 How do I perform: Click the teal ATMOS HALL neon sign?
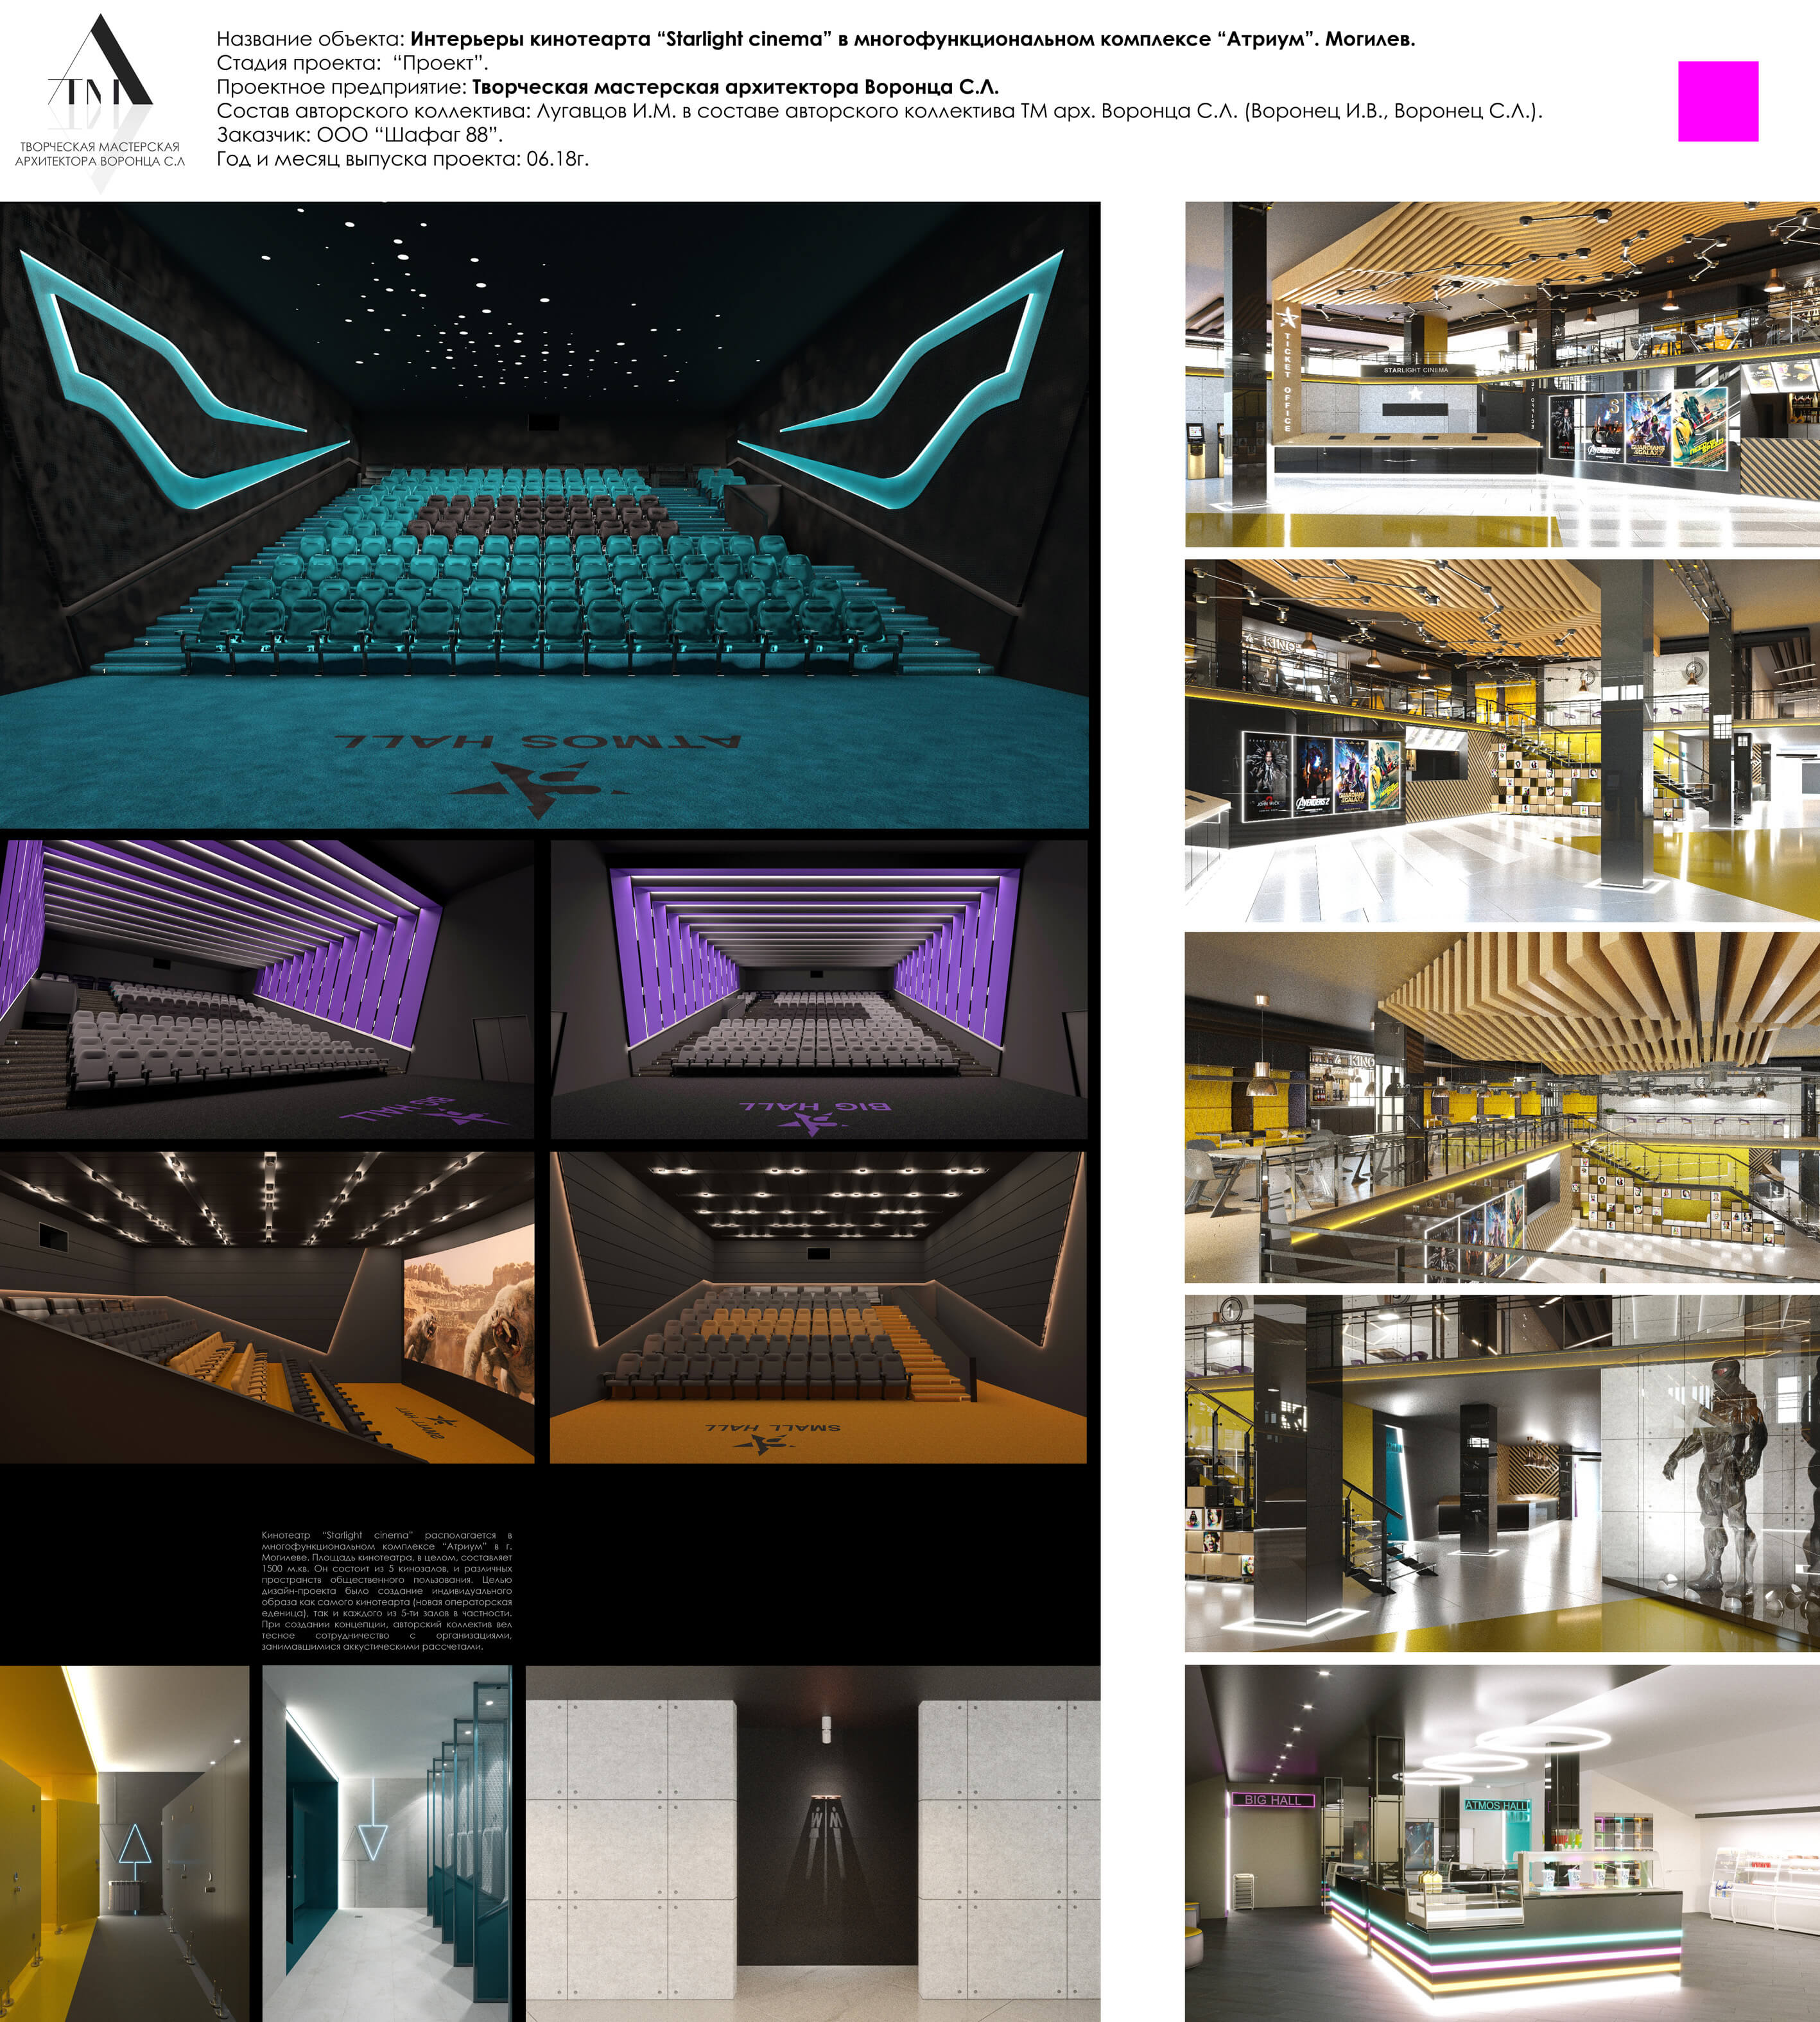coord(1497,1806)
